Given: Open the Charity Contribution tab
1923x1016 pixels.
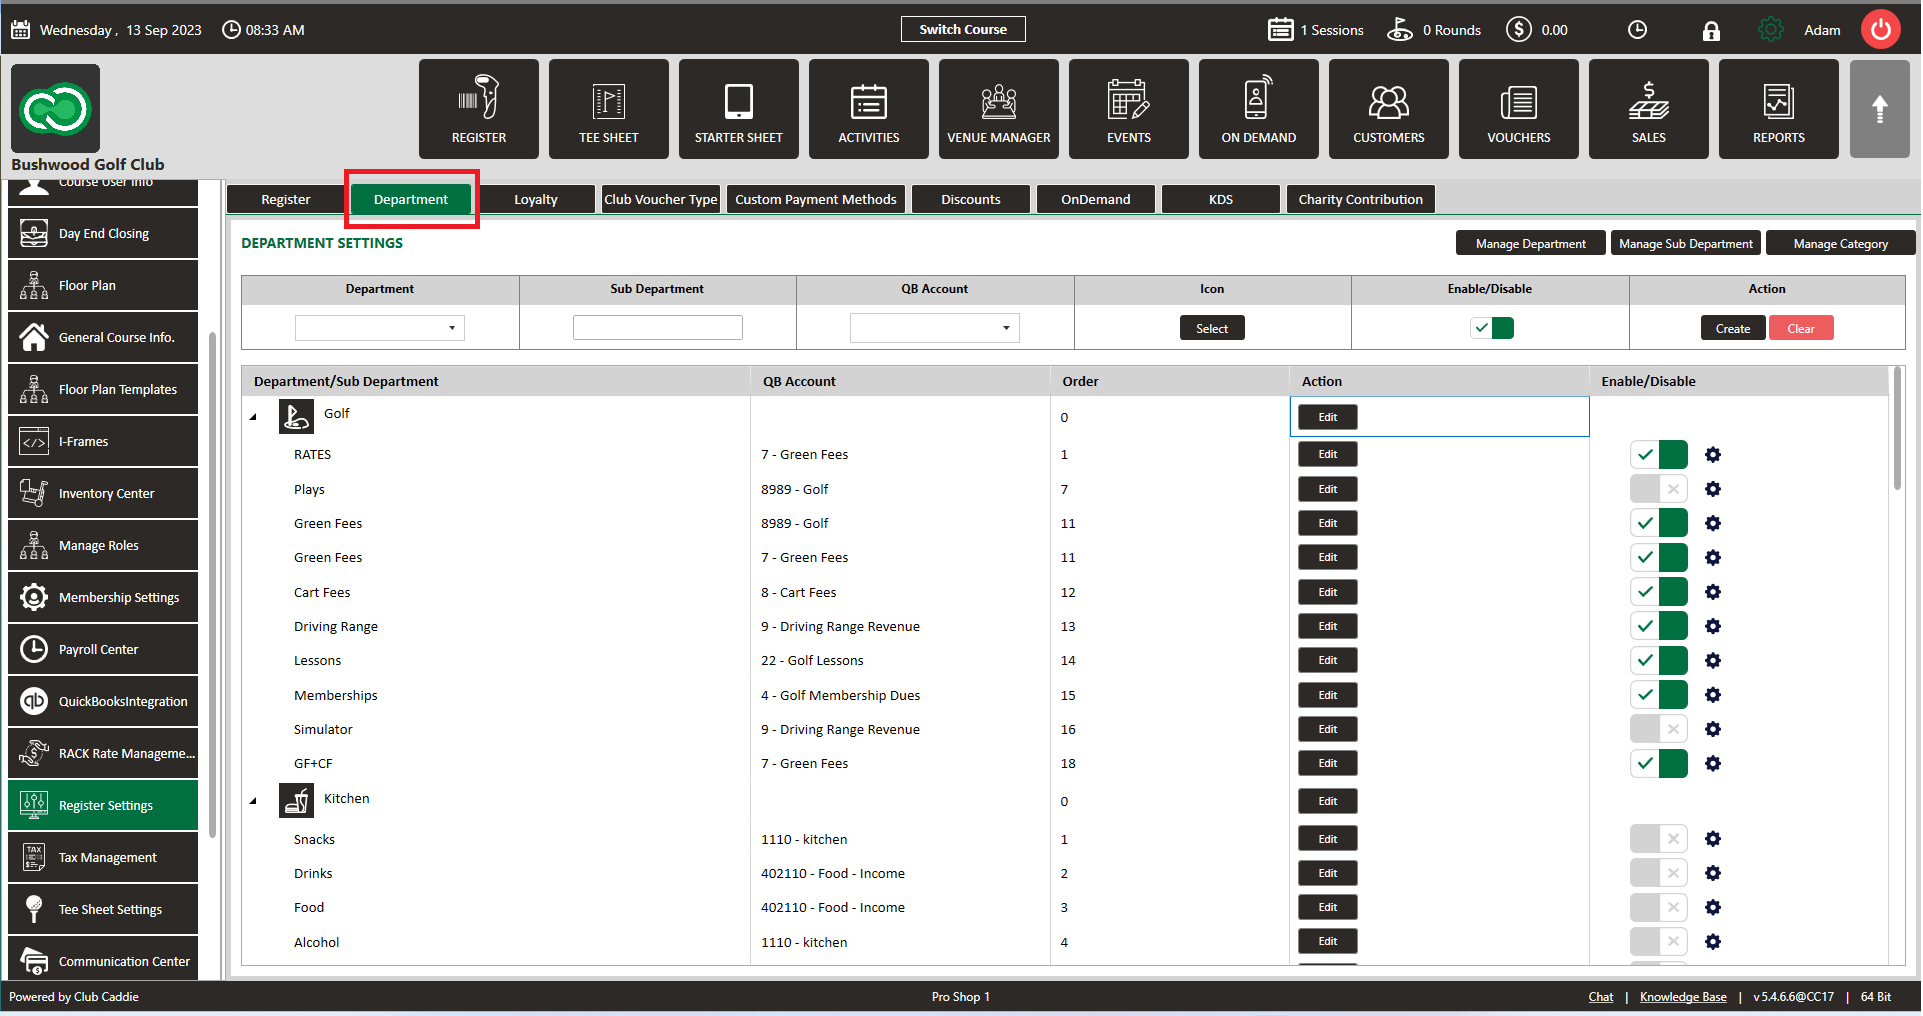Looking at the screenshot, I should 1360,199.
